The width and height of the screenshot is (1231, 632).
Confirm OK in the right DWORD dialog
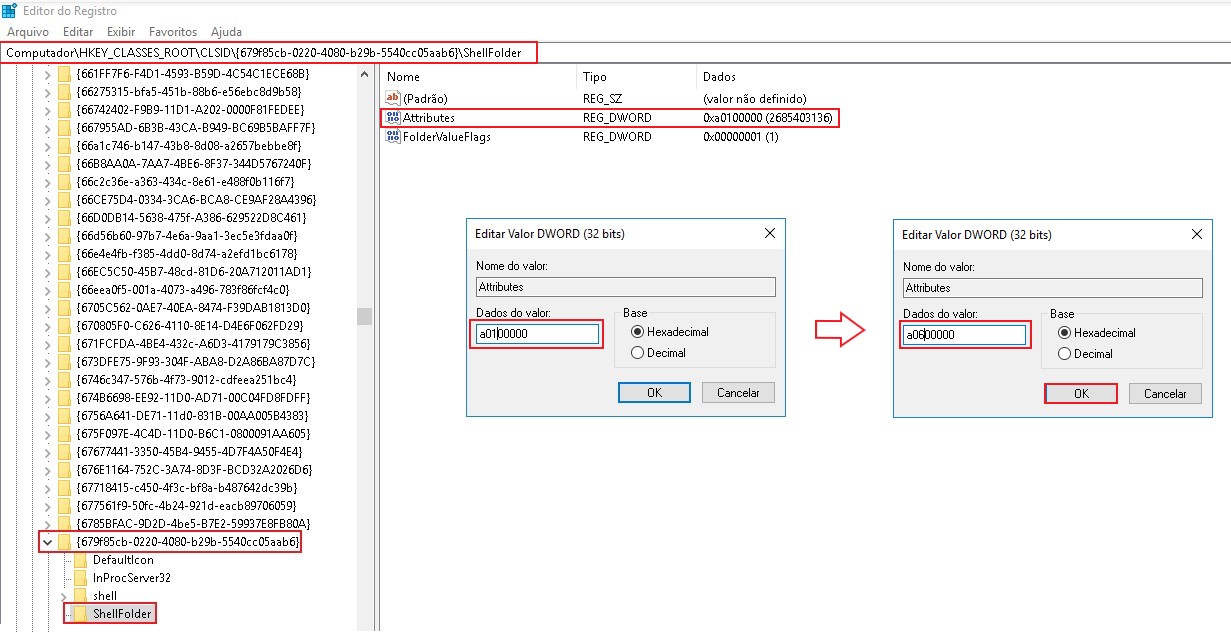[1081, 394]
